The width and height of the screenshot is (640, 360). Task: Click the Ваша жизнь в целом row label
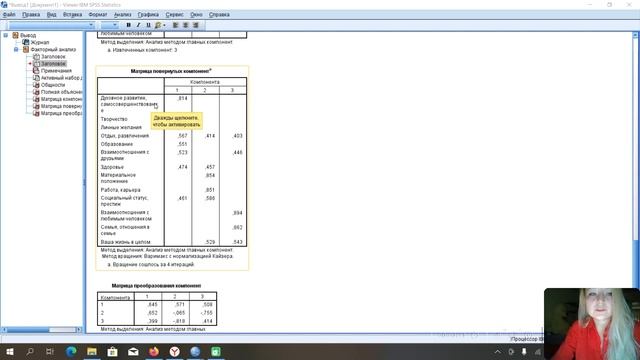(x=125, y=242)
